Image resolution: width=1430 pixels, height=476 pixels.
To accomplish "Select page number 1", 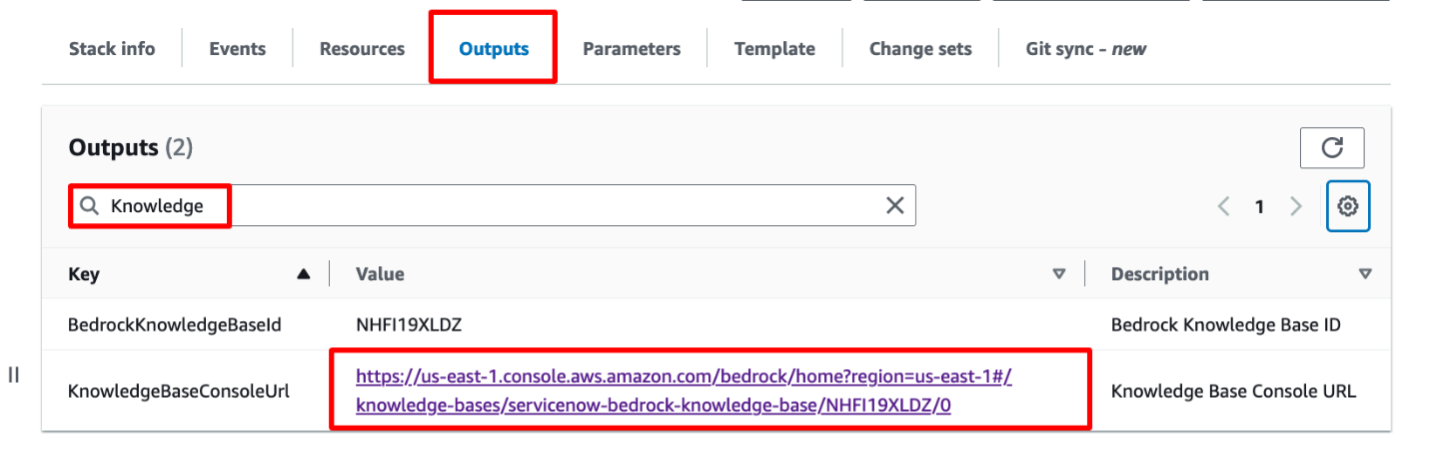I will (x=1260, y=207).
